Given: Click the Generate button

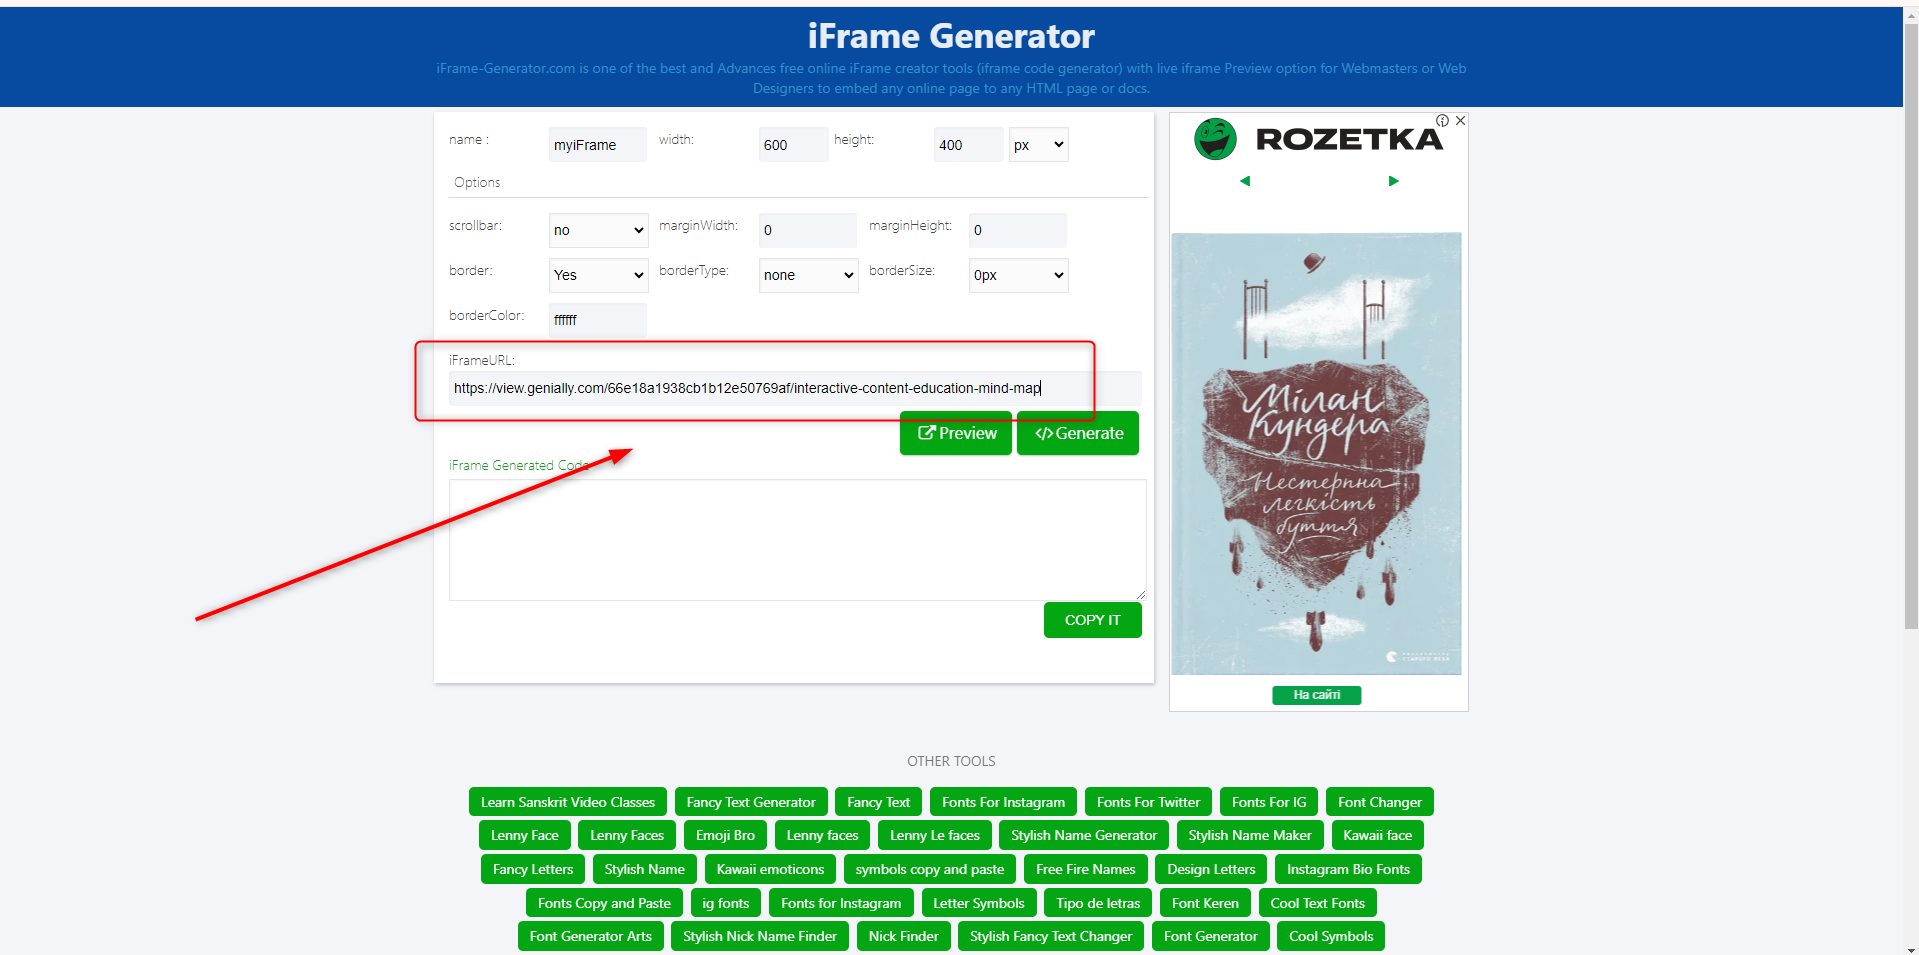Looking at the screenshot, I should [x=1078, y=433].
